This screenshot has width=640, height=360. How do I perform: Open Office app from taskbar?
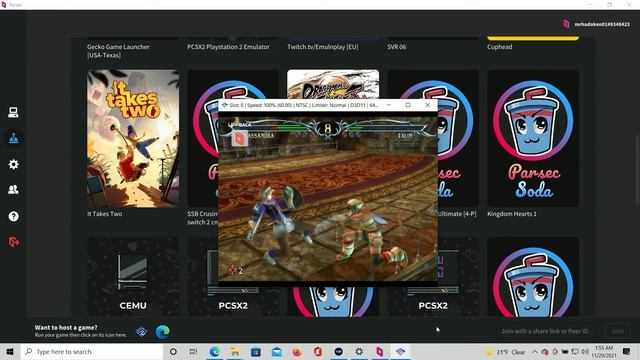point(318,351)
